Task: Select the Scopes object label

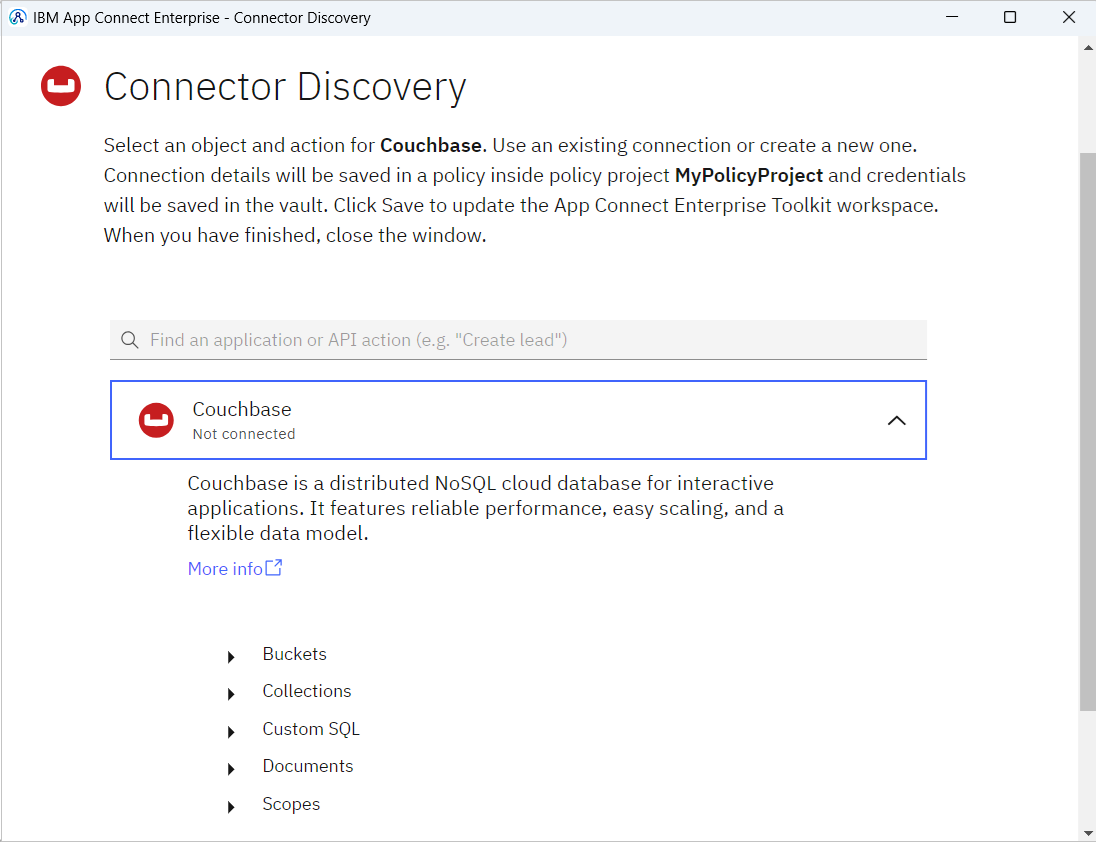Action: pyautogui.click(x=291, y=804)
